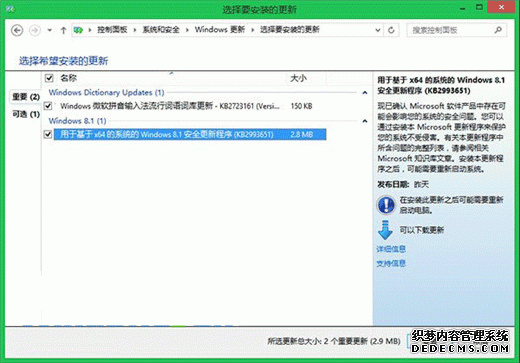Navigate to Windows 更新 breadcrumb
This screenshot has width=520, height=363.
pyautogui.click(x=220, y=30)
